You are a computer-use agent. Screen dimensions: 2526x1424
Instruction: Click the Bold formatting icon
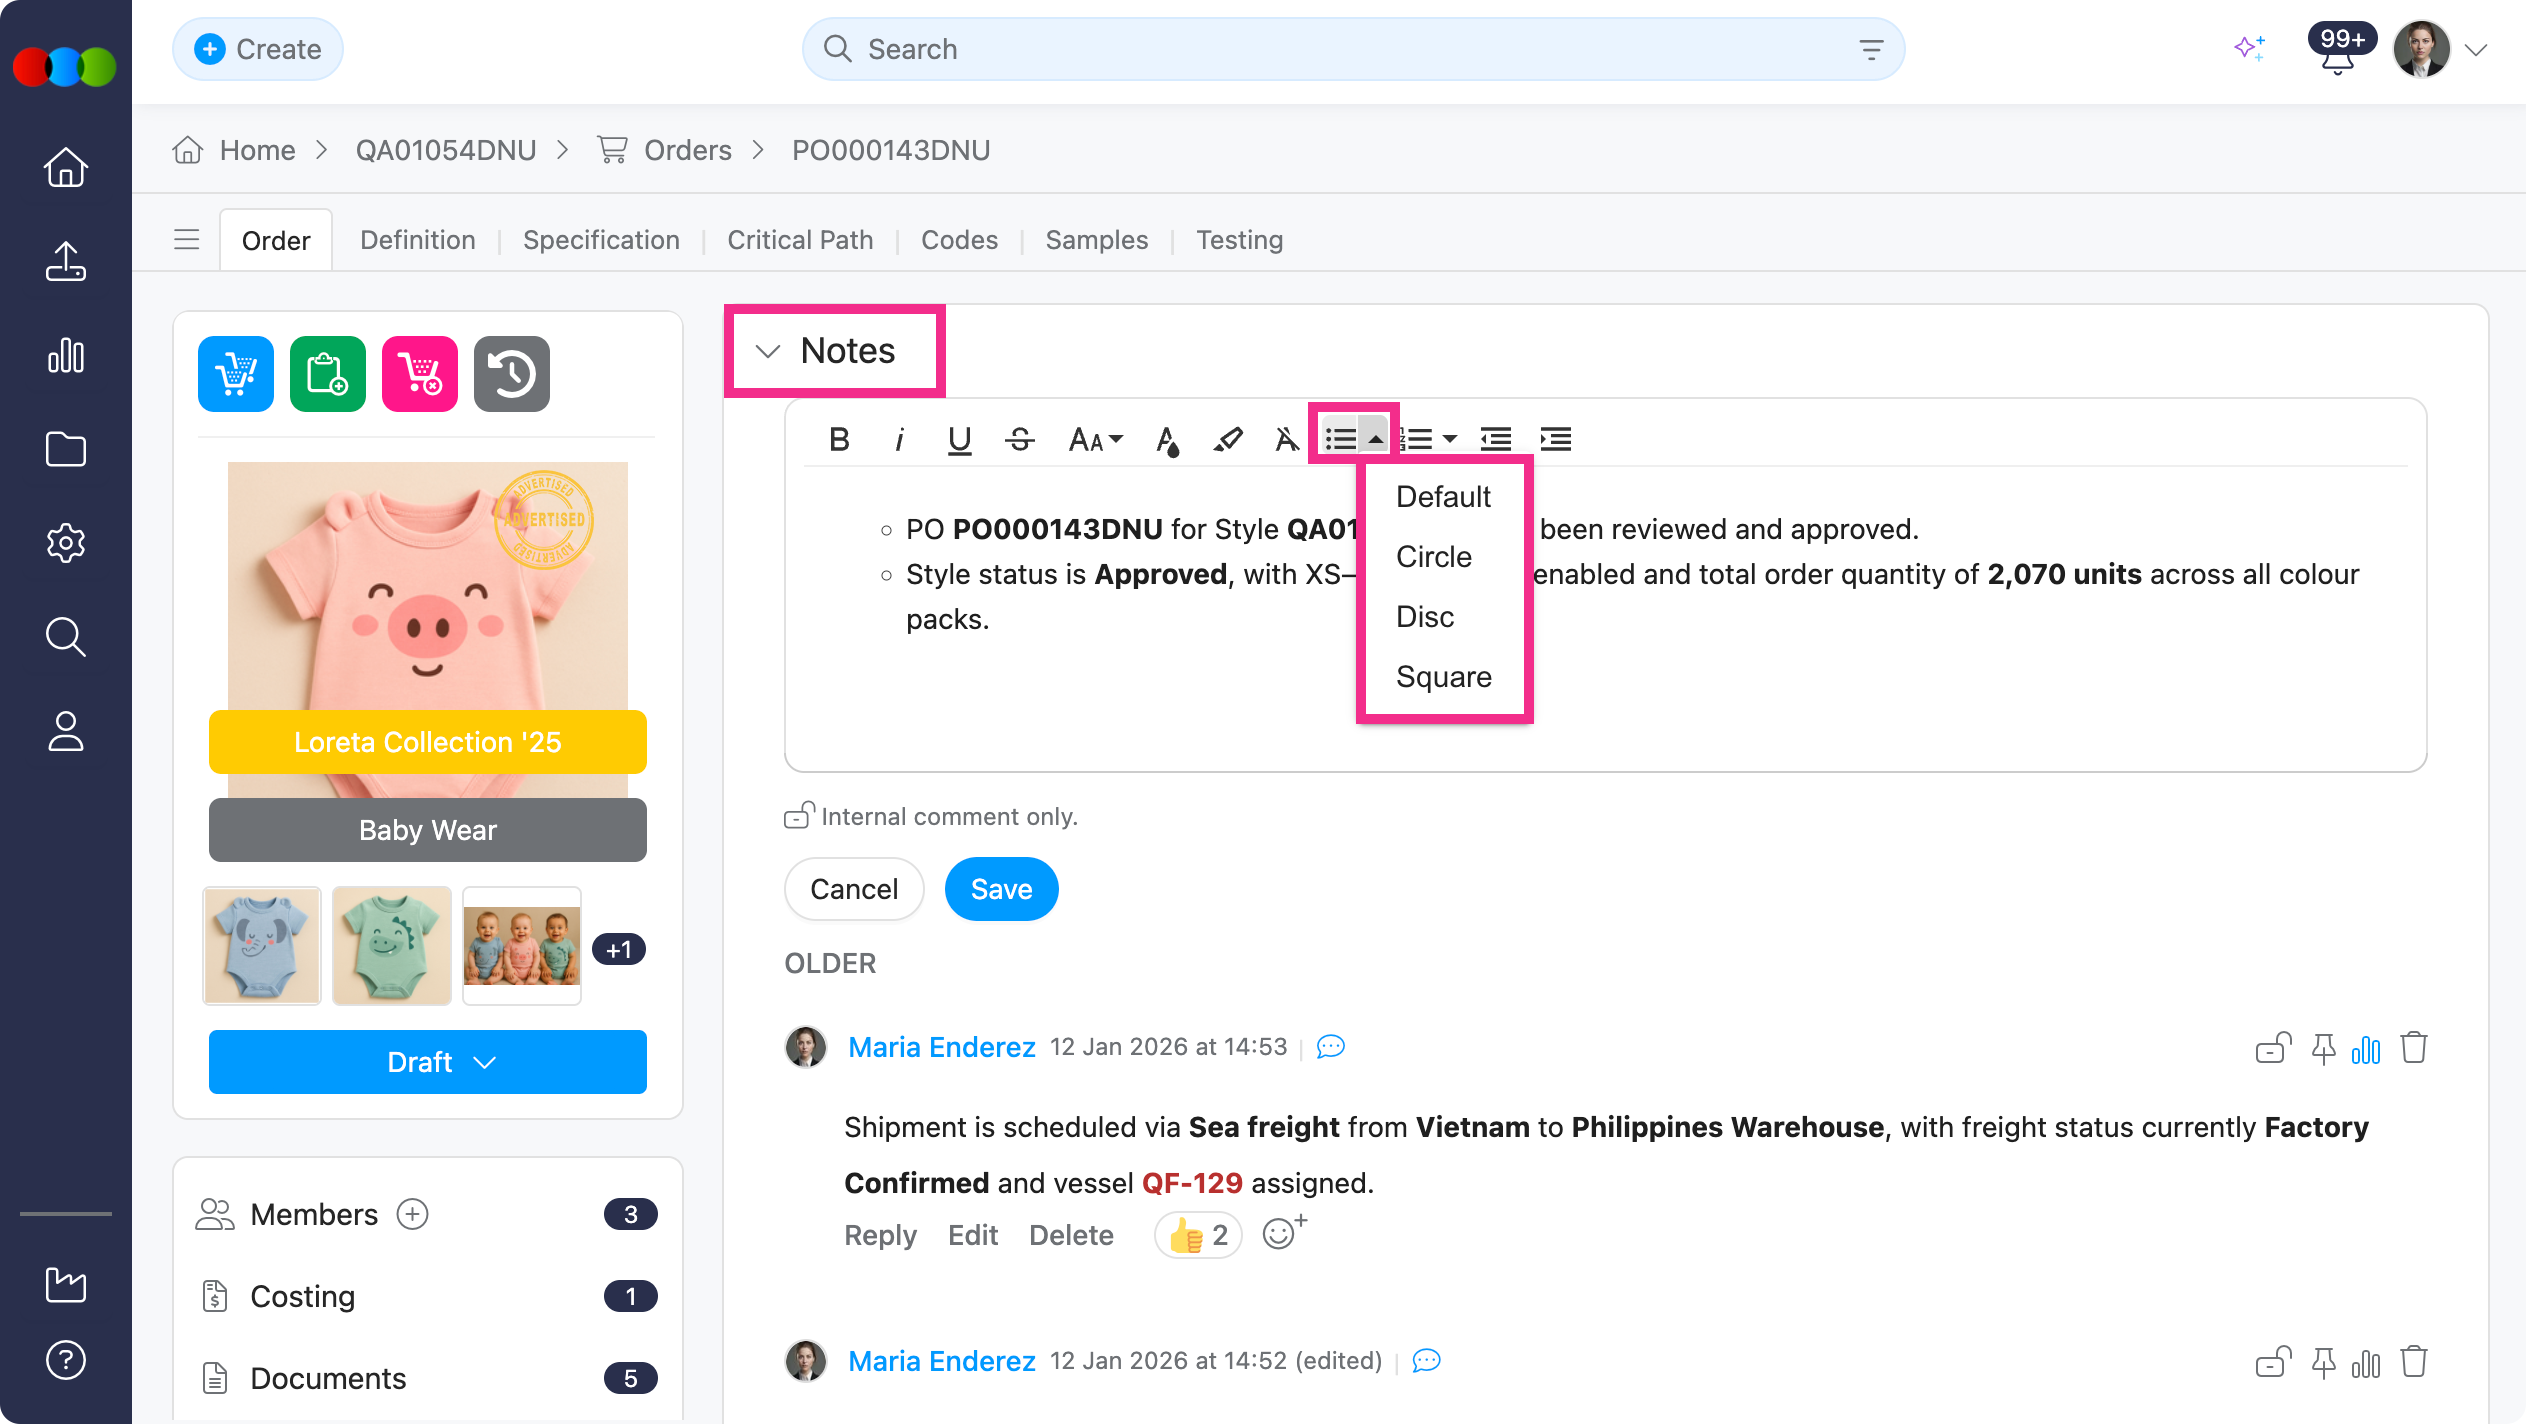click(x=839, y=439)
